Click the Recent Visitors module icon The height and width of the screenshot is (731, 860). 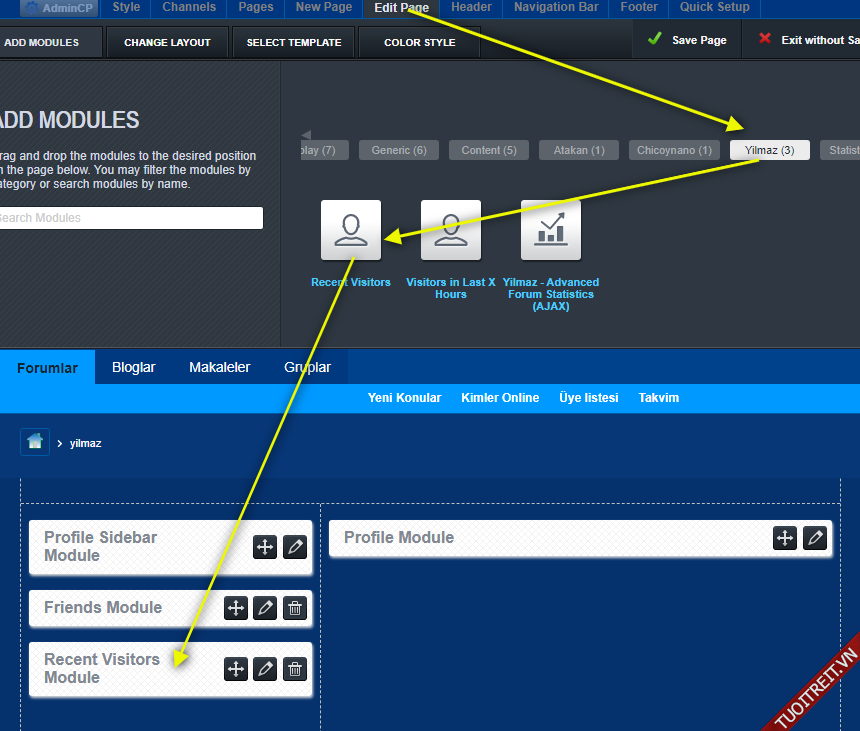point(350,230)
